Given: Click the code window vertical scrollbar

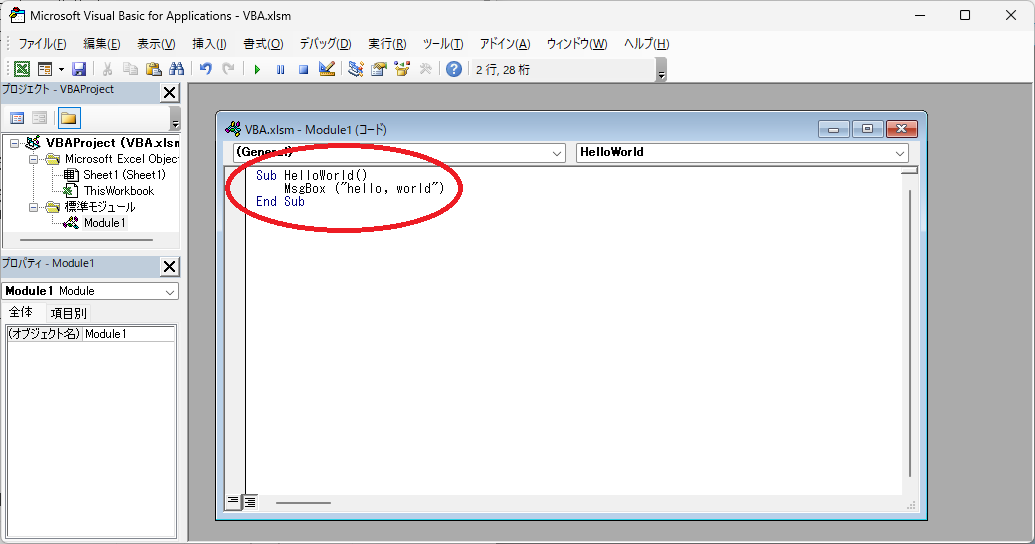Looking at the screenshot, I should pyautogui.click(x=910, y=333).
